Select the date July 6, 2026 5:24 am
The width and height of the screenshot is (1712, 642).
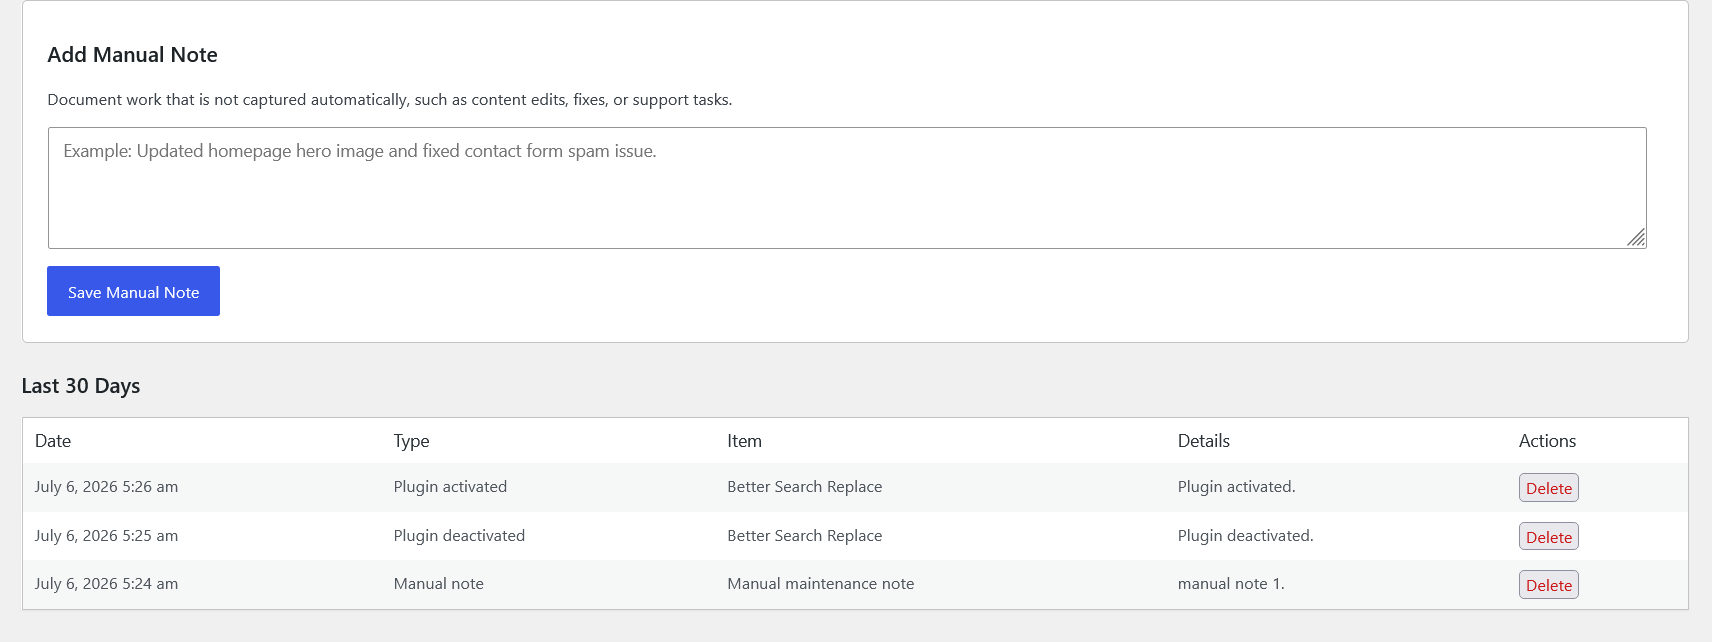pos(106,584)
